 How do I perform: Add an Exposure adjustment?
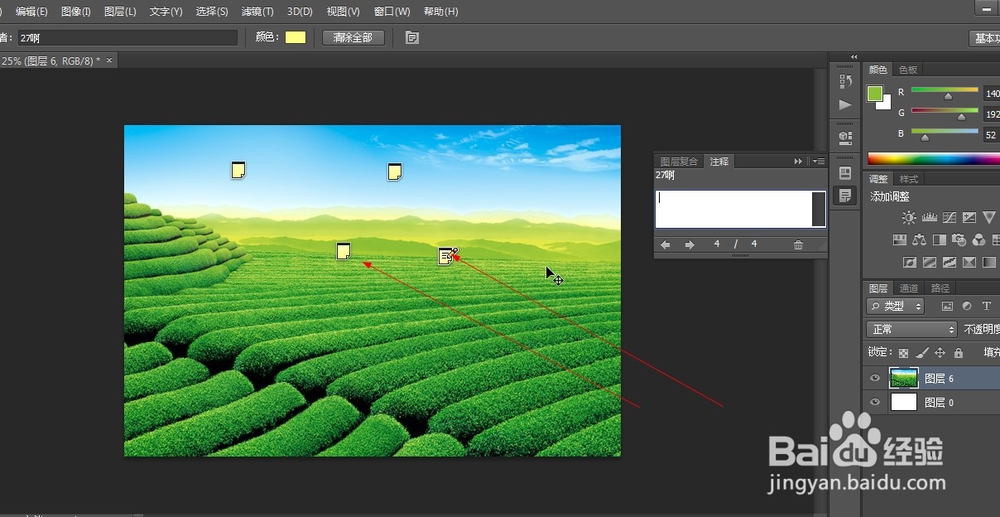(969, 217)
